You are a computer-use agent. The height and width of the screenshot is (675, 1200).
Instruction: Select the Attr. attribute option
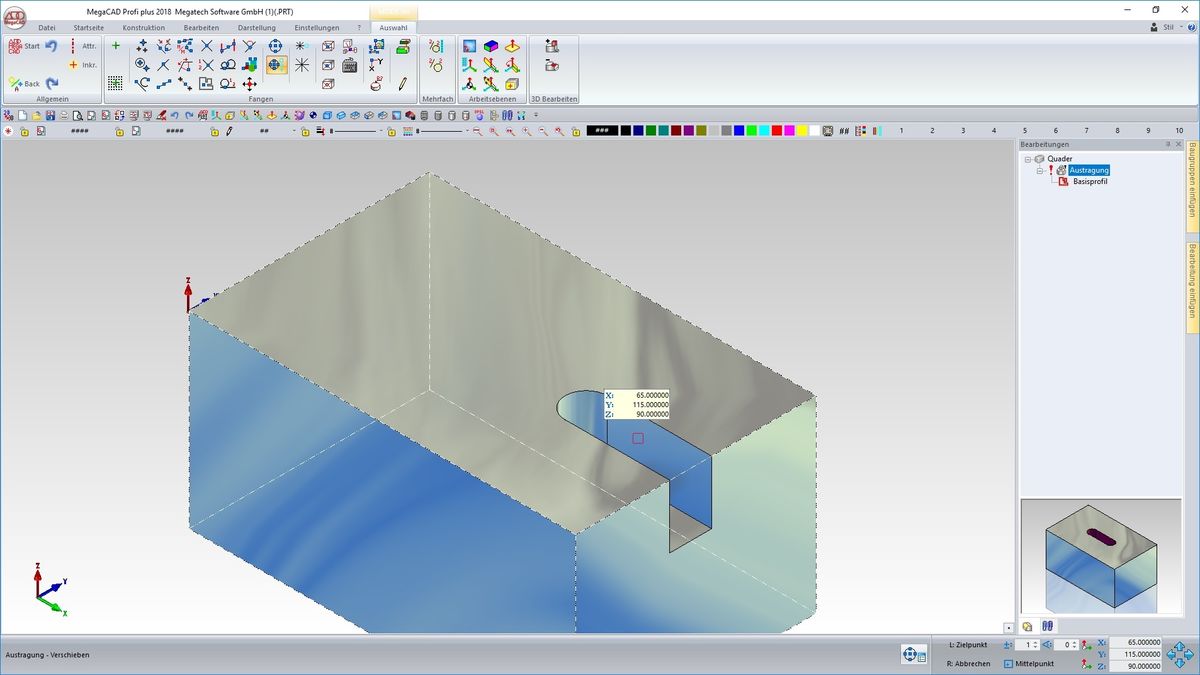tap(83, 46)
